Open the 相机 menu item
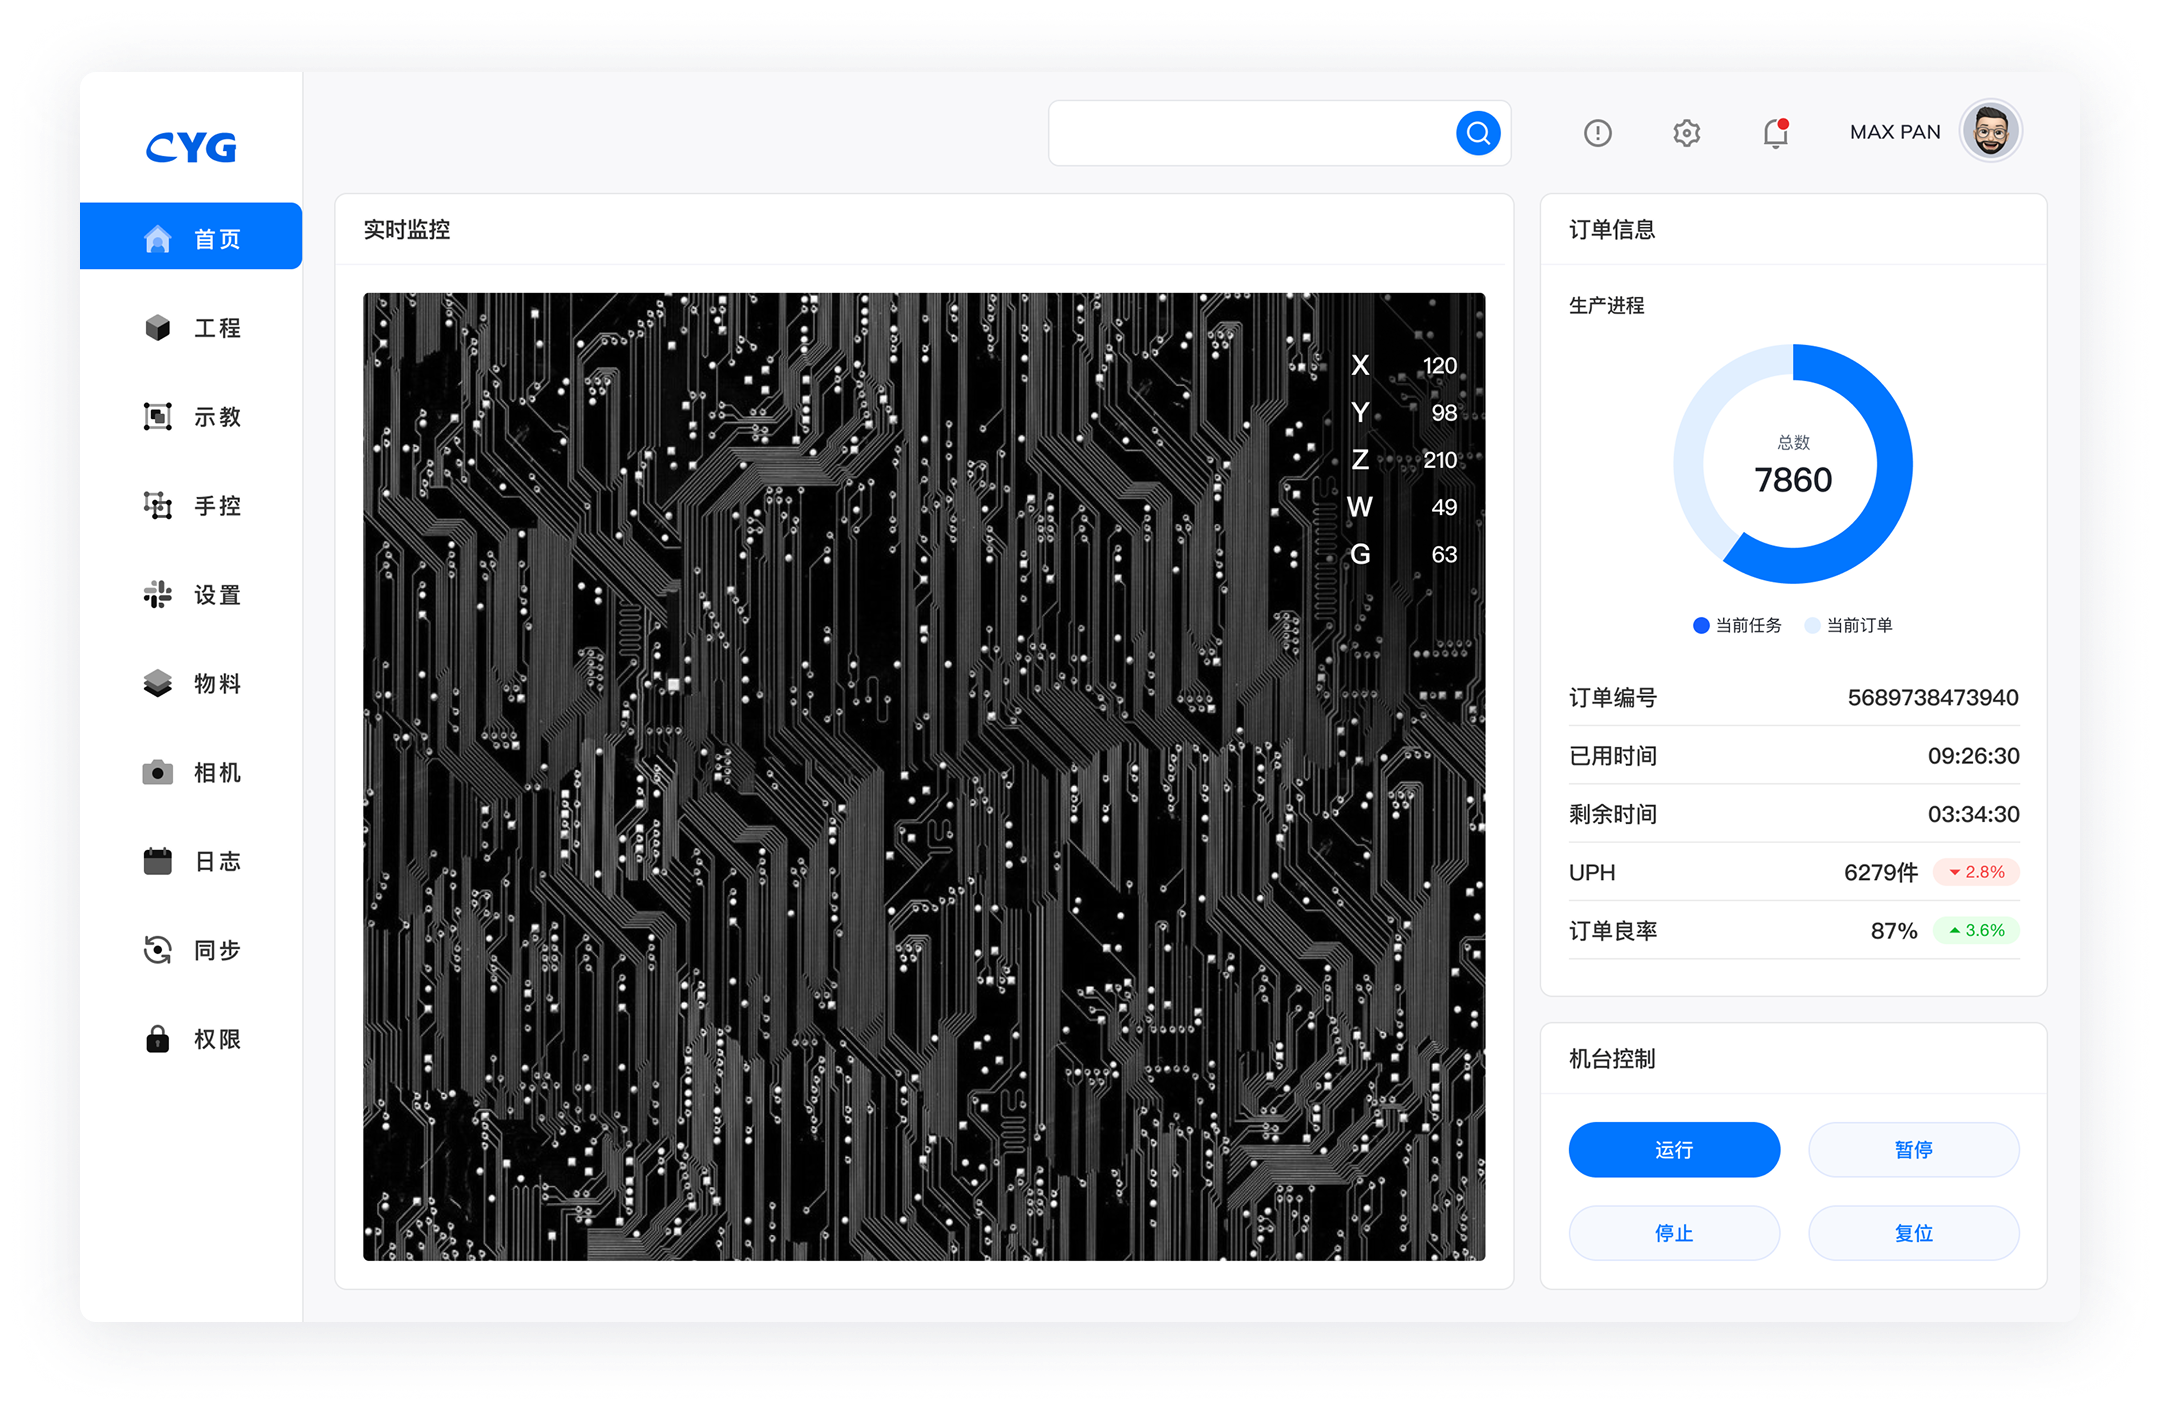Image resolution: width=2160 pixels, height=1410 pixels. 191,772
